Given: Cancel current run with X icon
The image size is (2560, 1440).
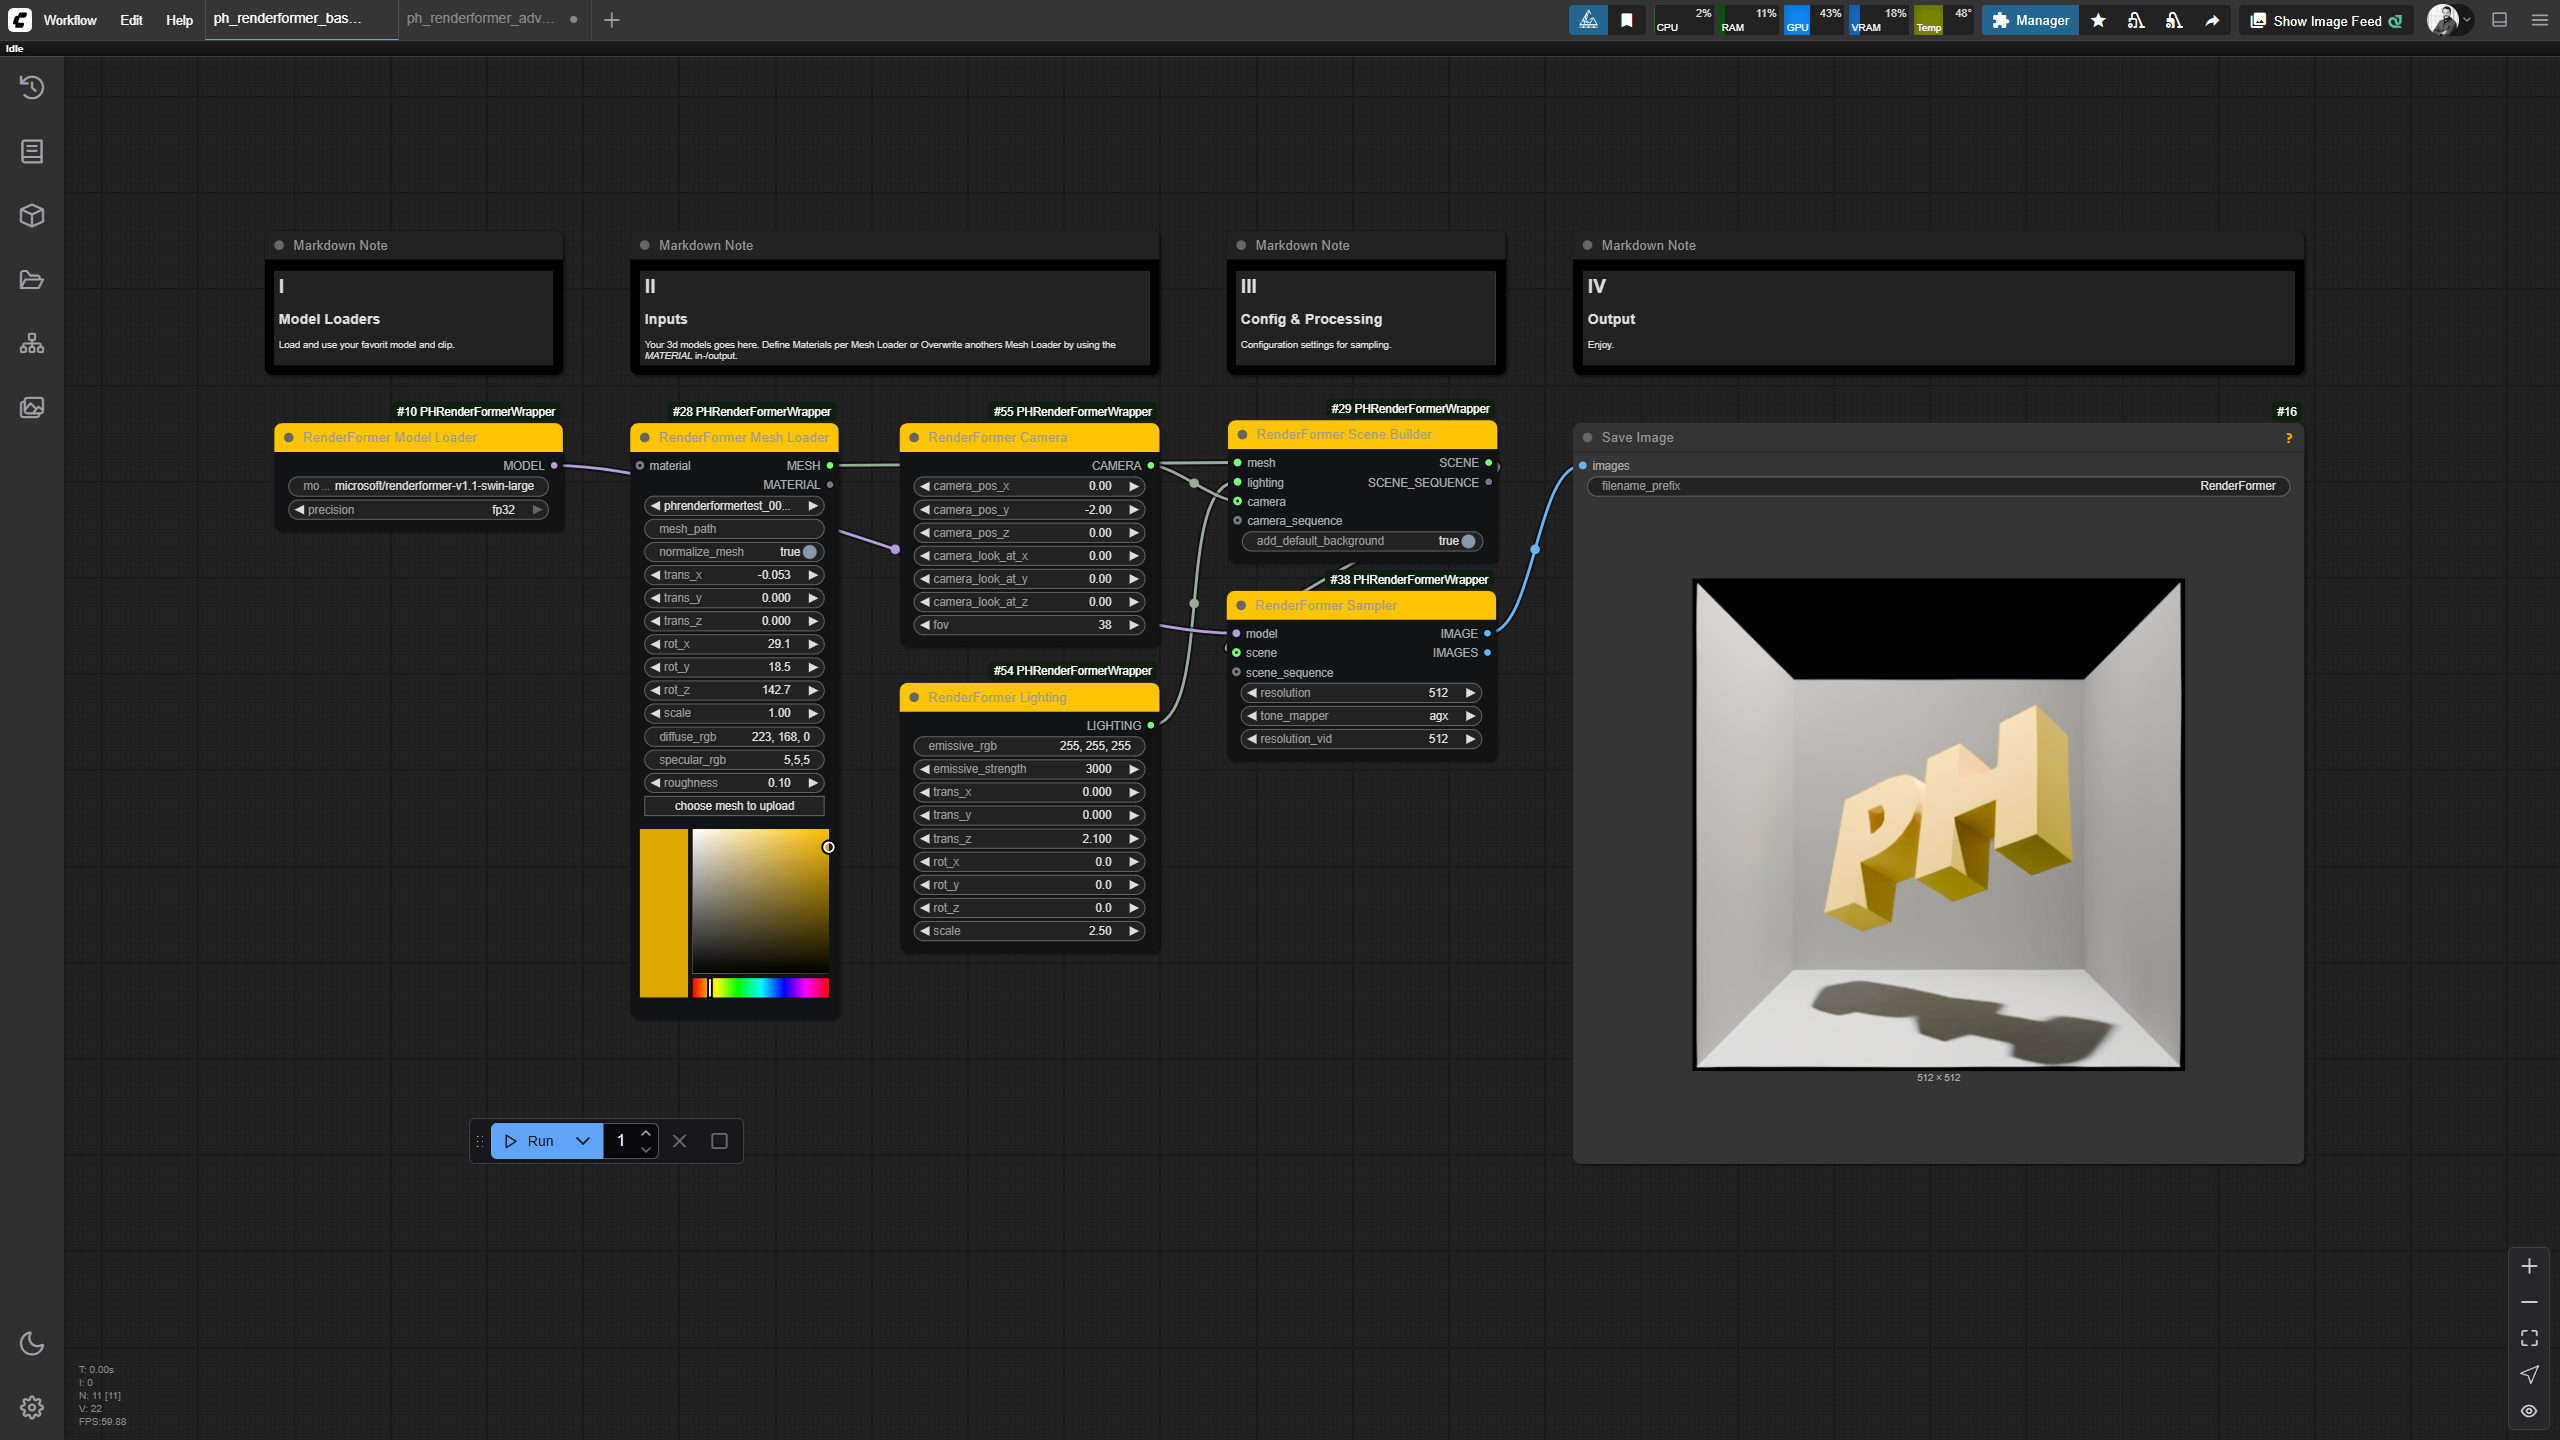Looking at the screenshot, I should [680, 1141].
